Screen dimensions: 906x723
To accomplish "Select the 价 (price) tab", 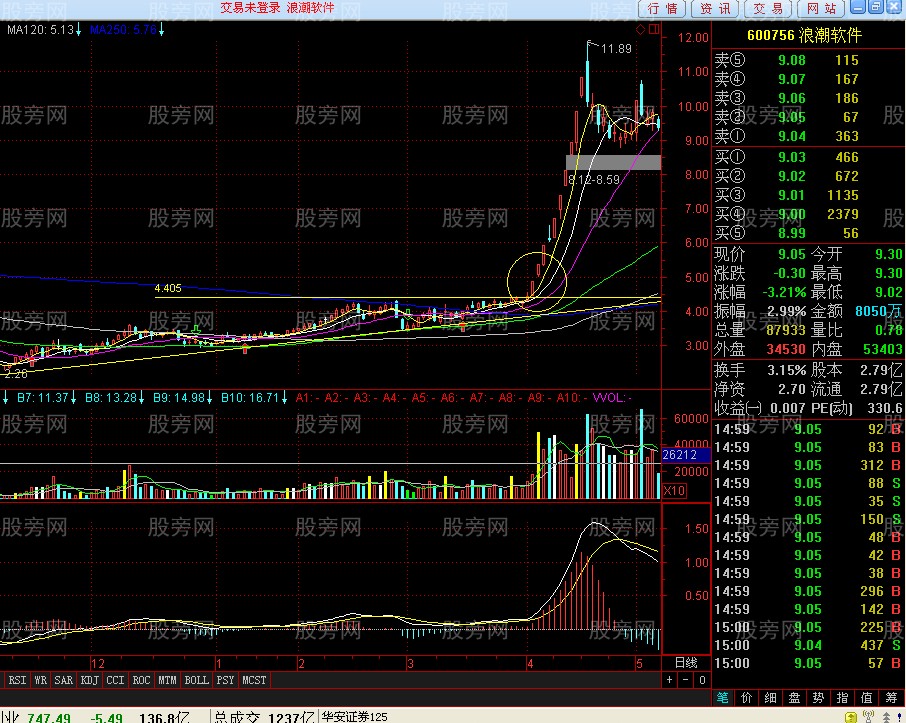I will [747, 698].
